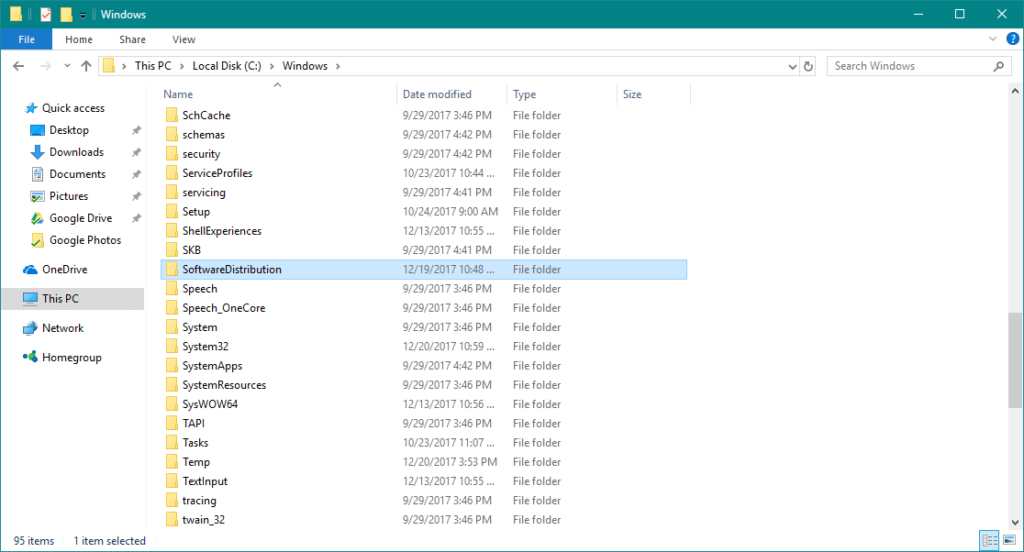Open the Home ribbon tab
The image size is (1024, 552).
click(x=79, y=39)
